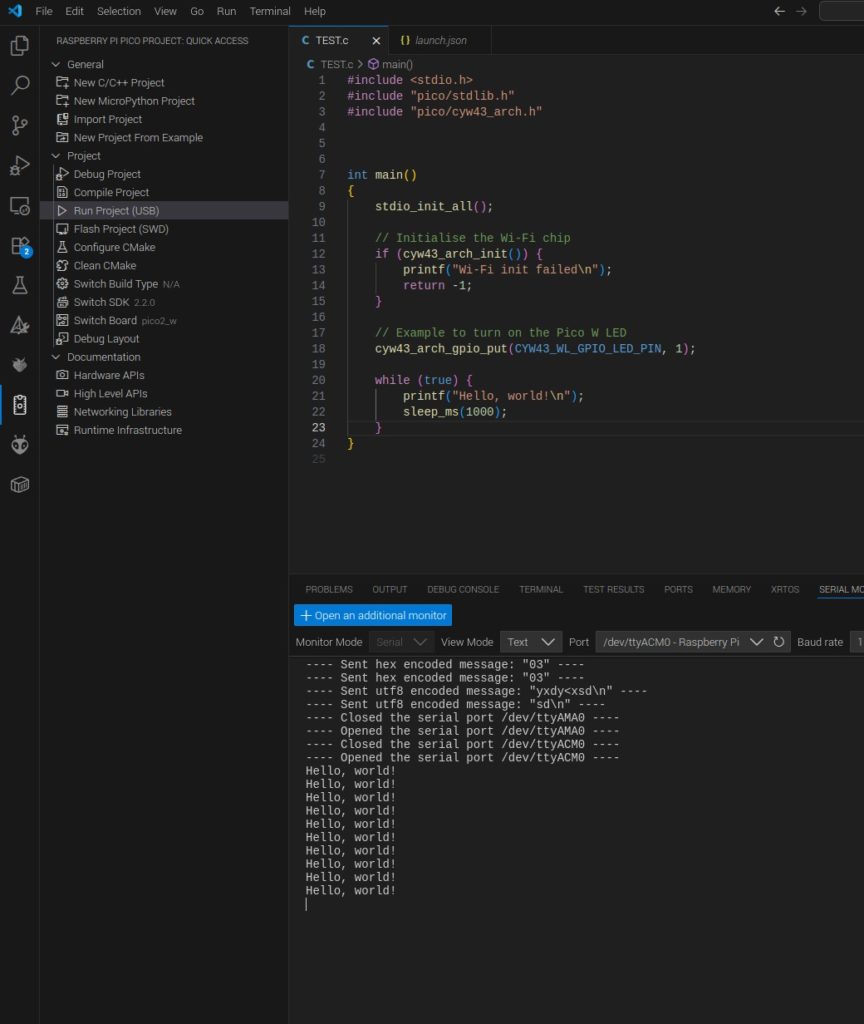Select Flash Project (SWD)
The width and height of the screenshot is (864, 1024).
pyautogui.click(x=120, y=229)
